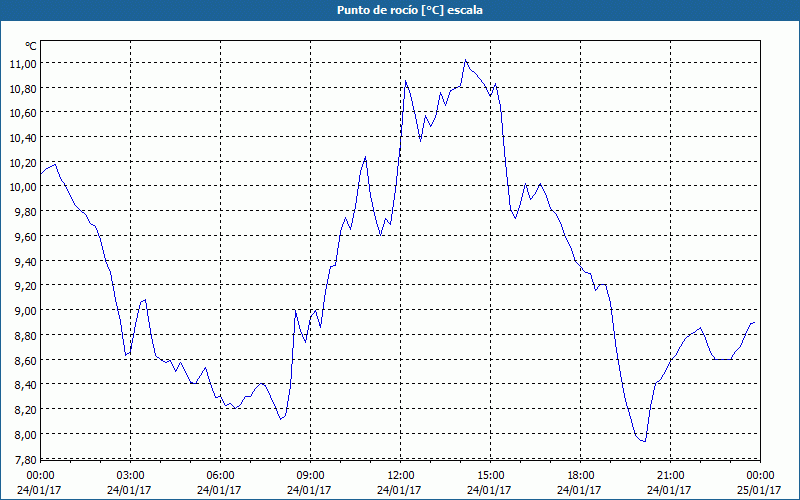
Task: Pick the 9,80 tick label
Action: click(x=25, y=212)
